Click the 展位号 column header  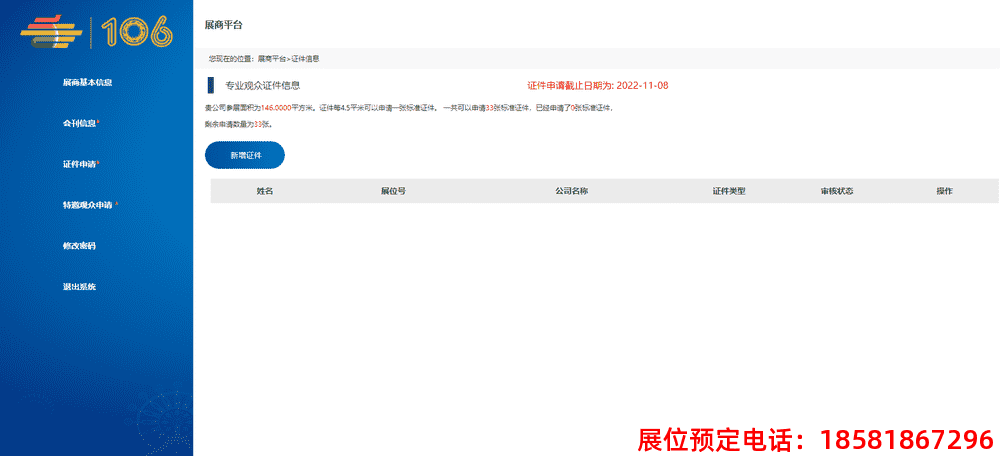[393, 191]
